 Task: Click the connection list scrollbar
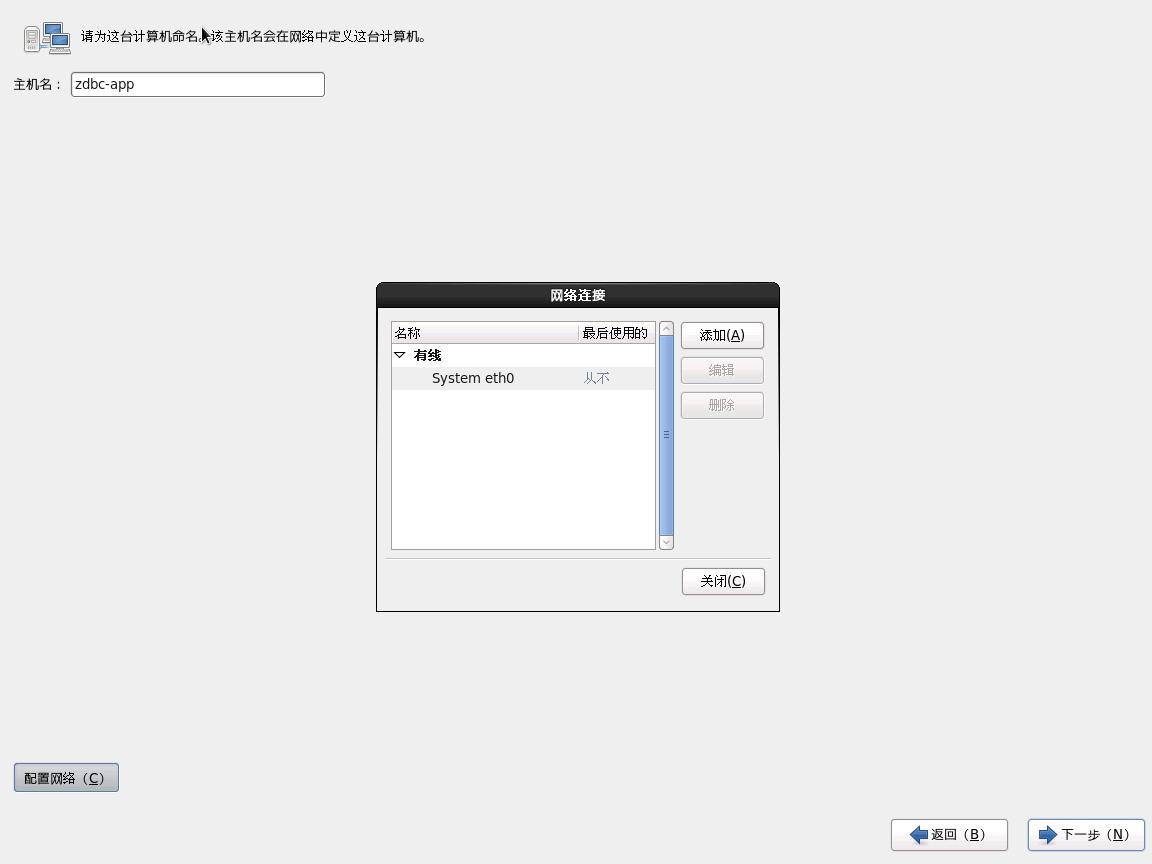tap(666, 434)
